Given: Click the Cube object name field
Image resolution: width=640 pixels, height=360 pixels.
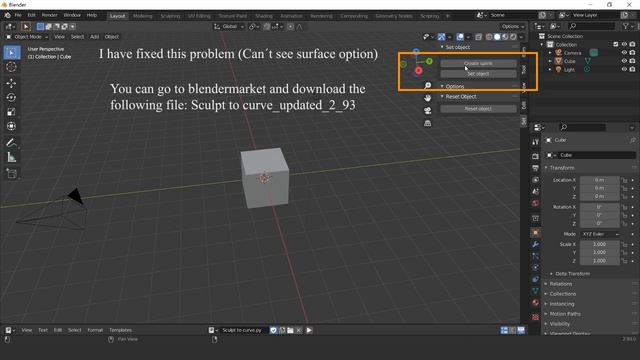Looking at the screenshot, I should click(x=596, y=155).
